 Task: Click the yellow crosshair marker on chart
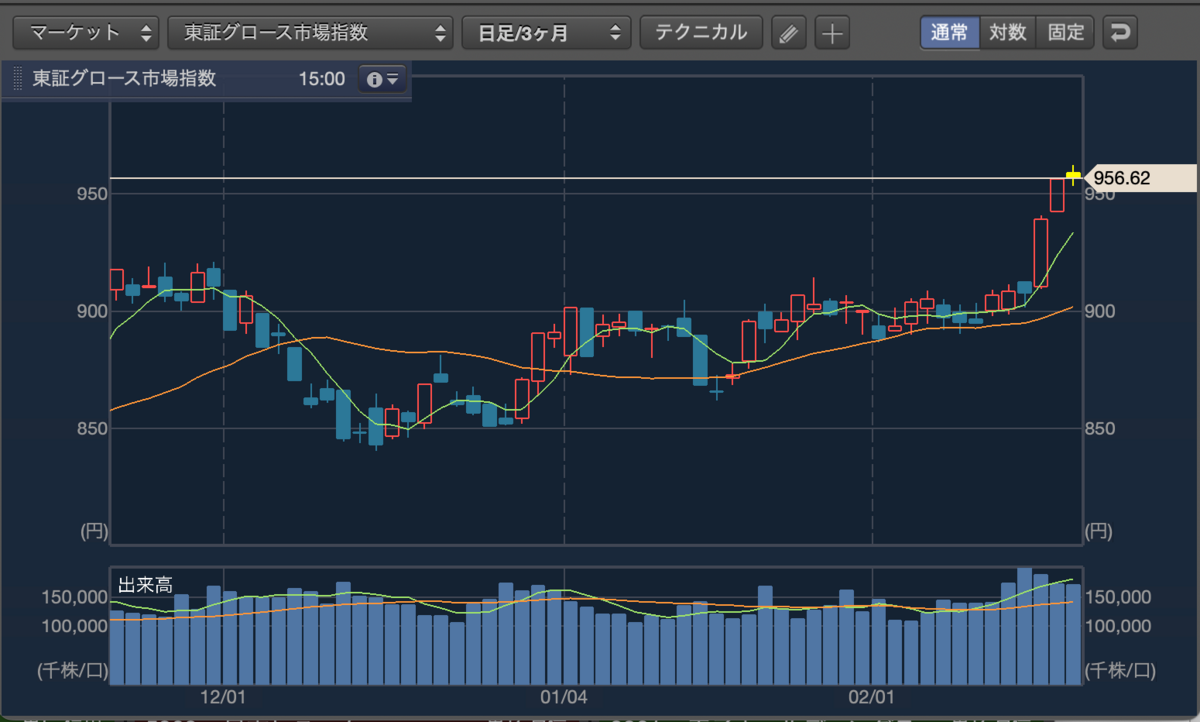(x=1073, y=175)
